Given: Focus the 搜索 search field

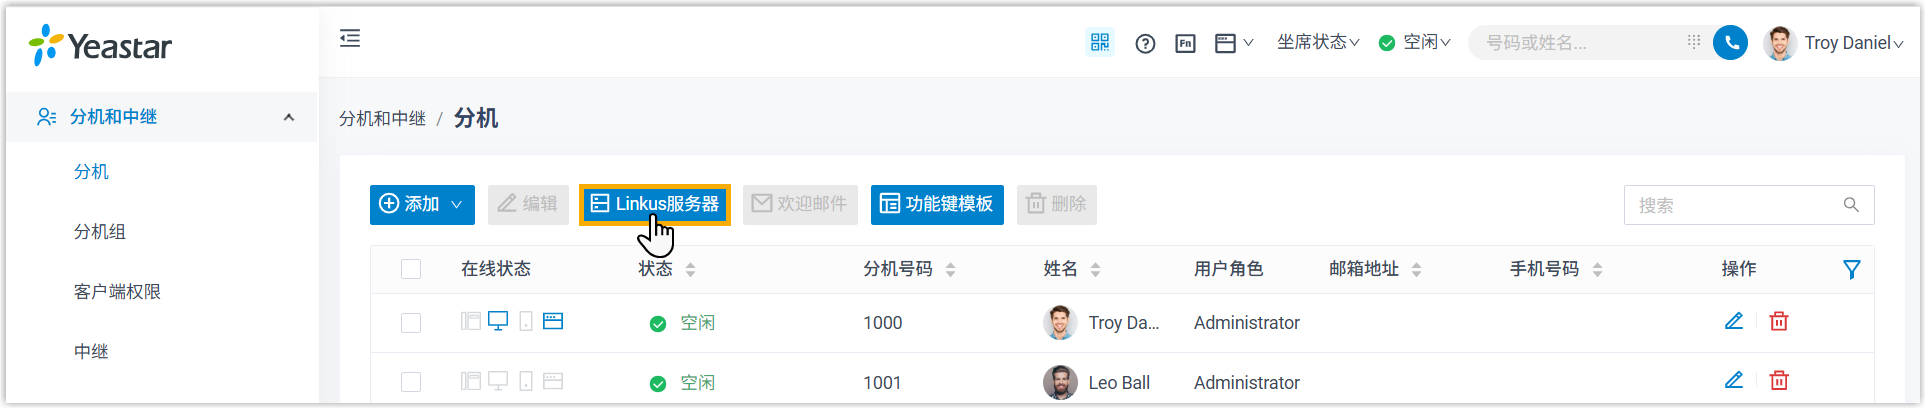Looking at the screenshot, I should (x=1736, y=205).
